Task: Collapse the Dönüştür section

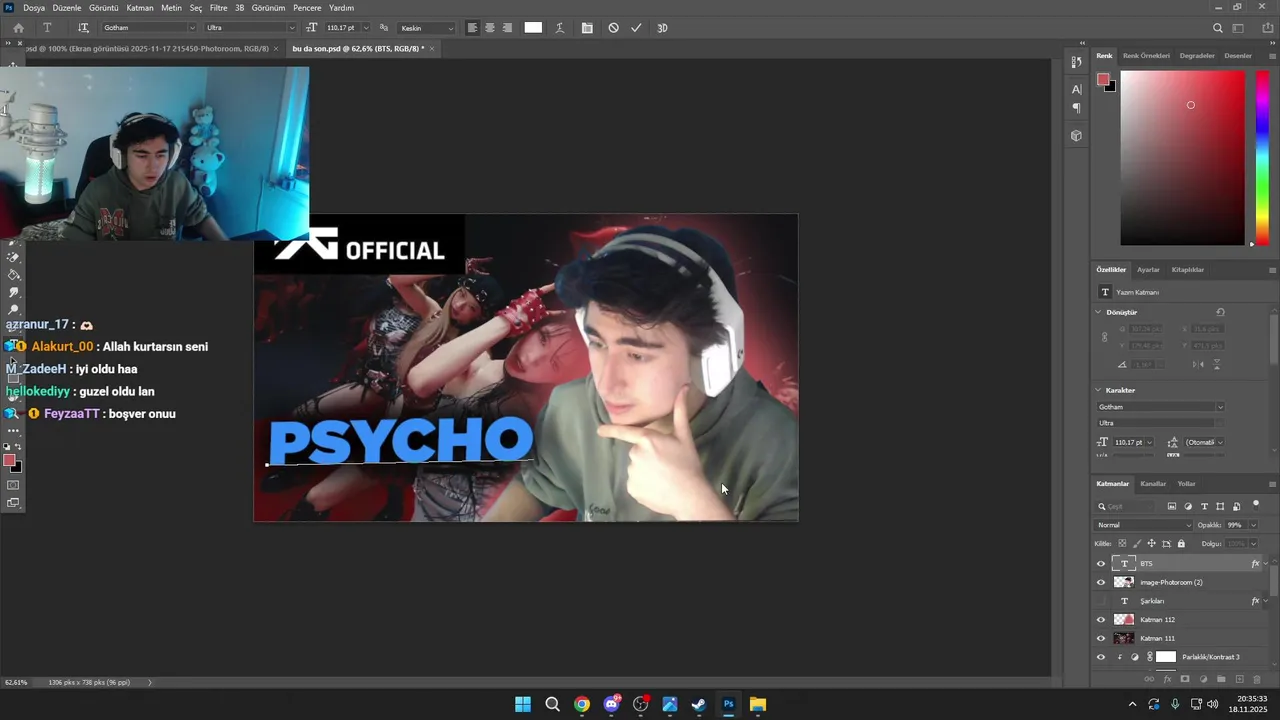Action: 1099,312
